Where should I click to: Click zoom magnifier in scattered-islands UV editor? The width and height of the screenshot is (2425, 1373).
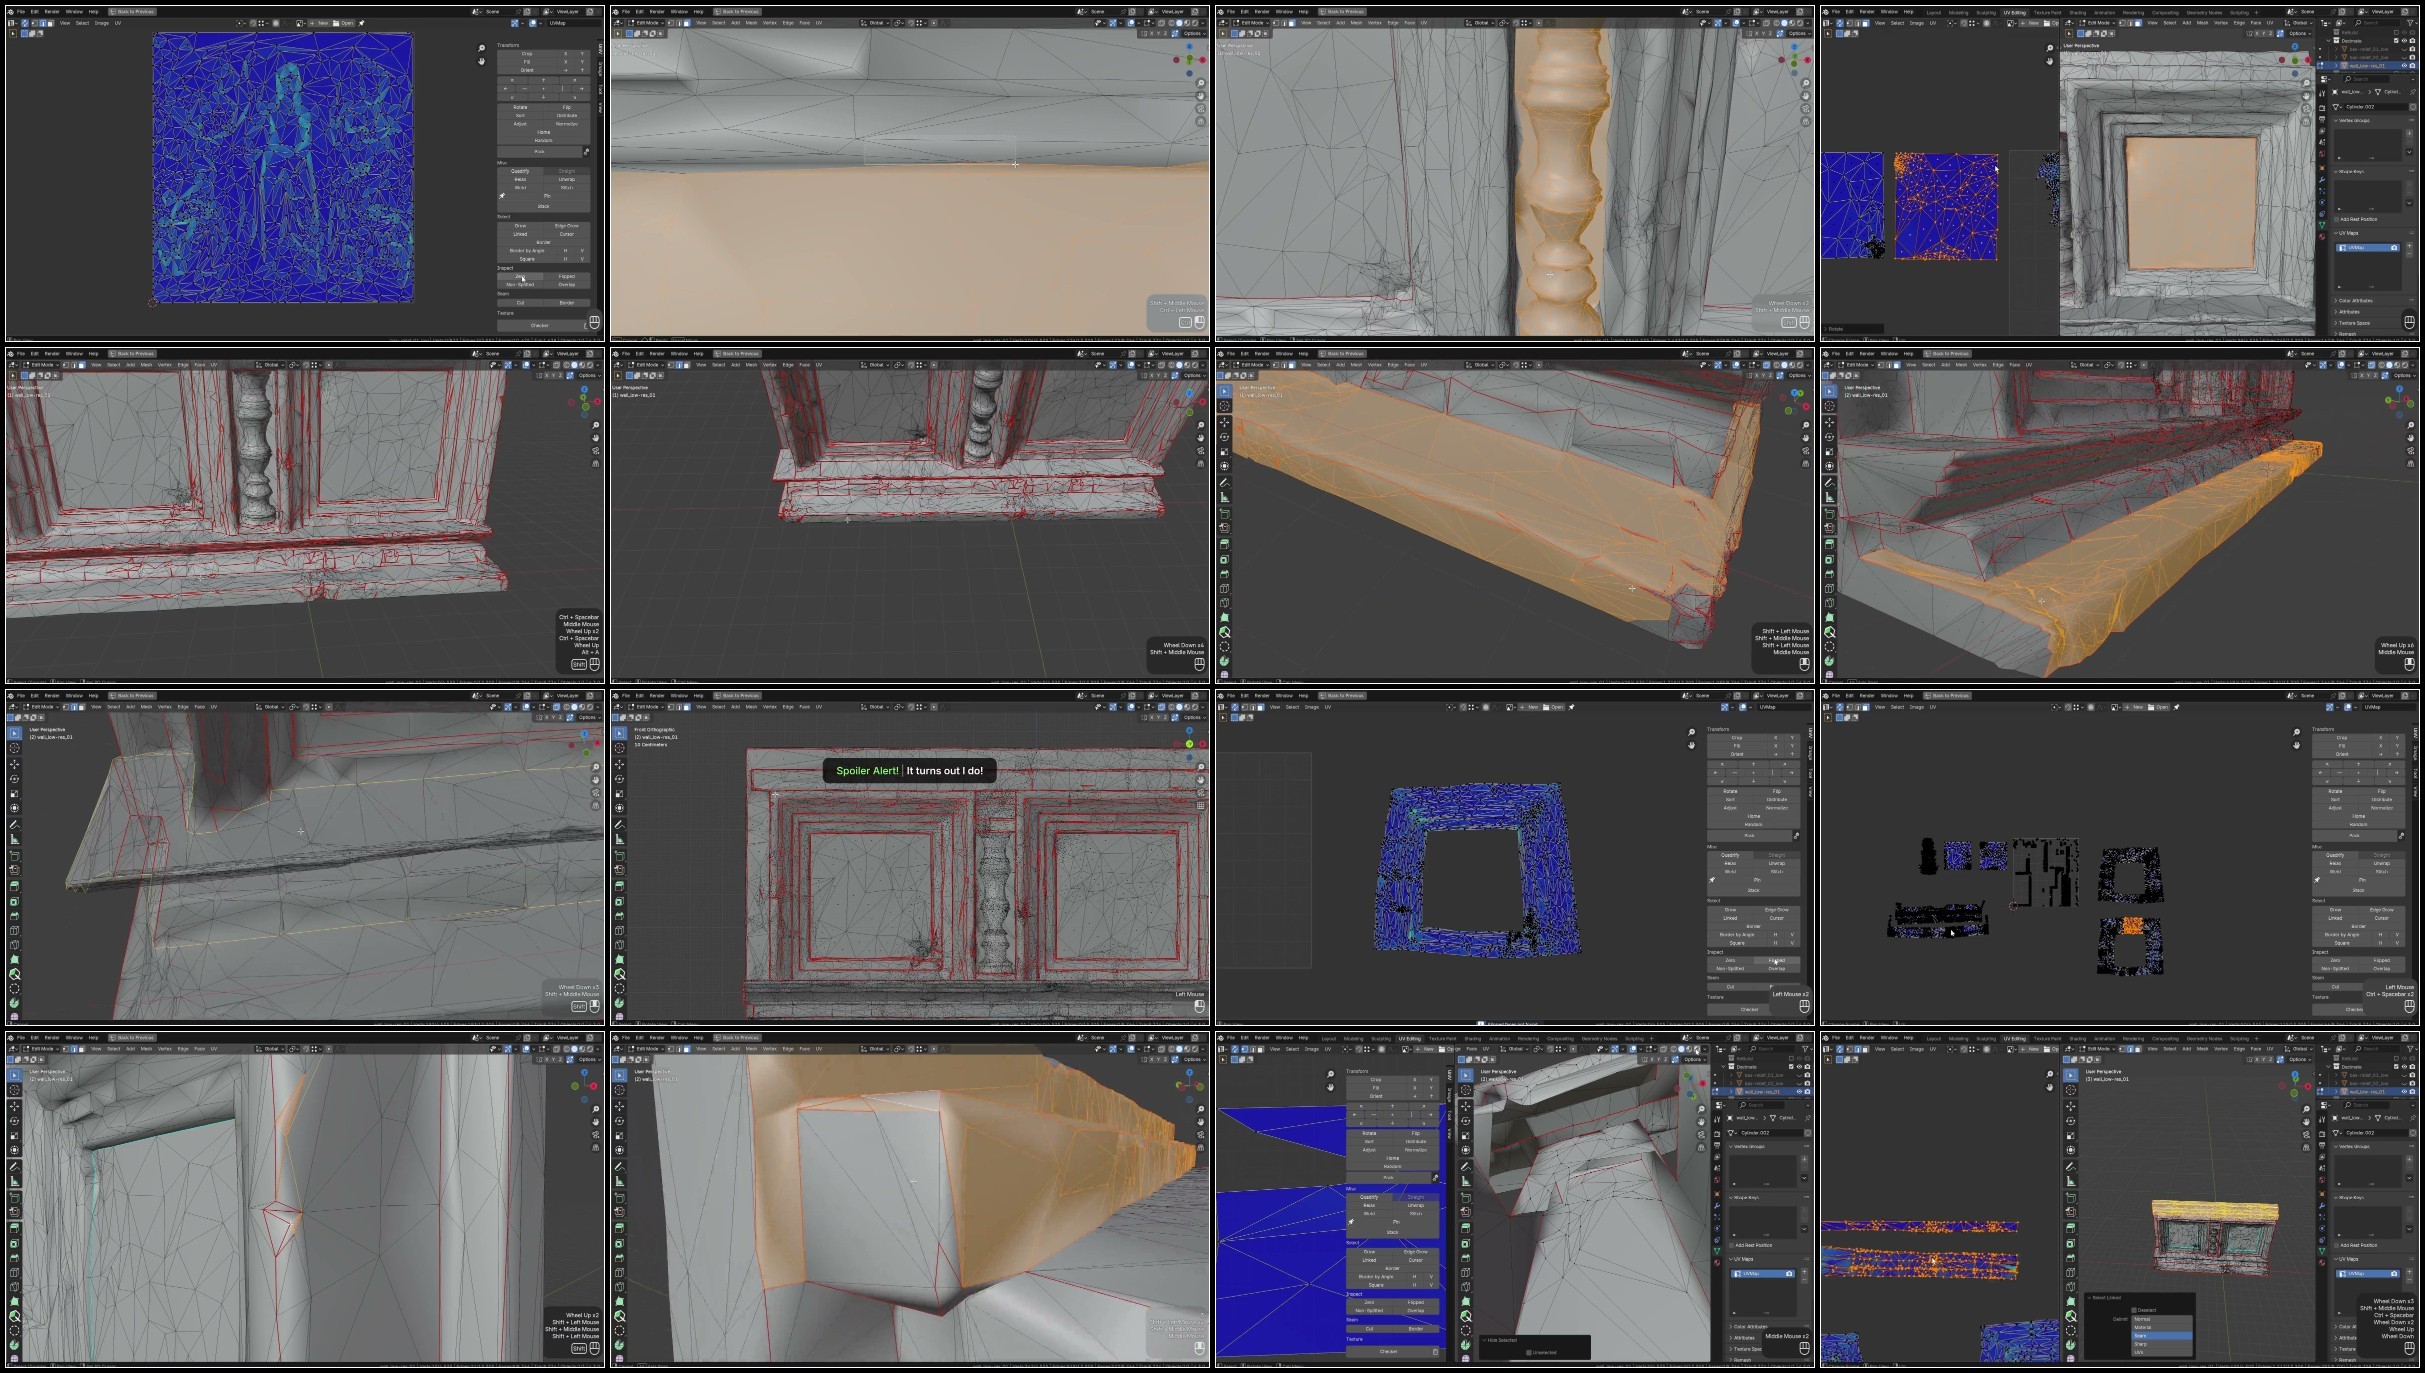tap(2296, 732)
